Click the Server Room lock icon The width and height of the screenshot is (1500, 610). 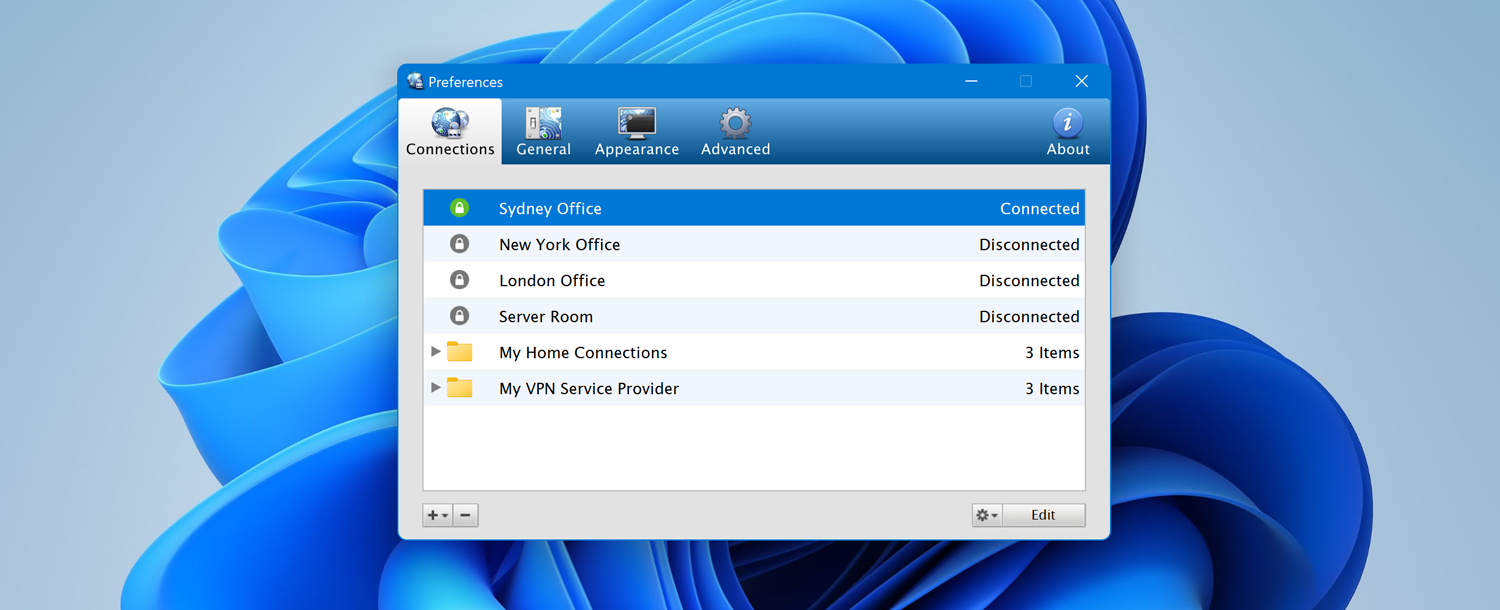point(459,316)
